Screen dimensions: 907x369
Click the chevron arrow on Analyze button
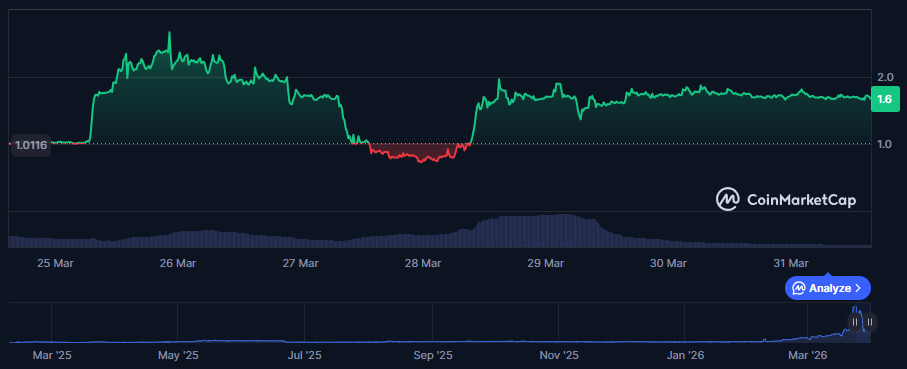point(858,288)
